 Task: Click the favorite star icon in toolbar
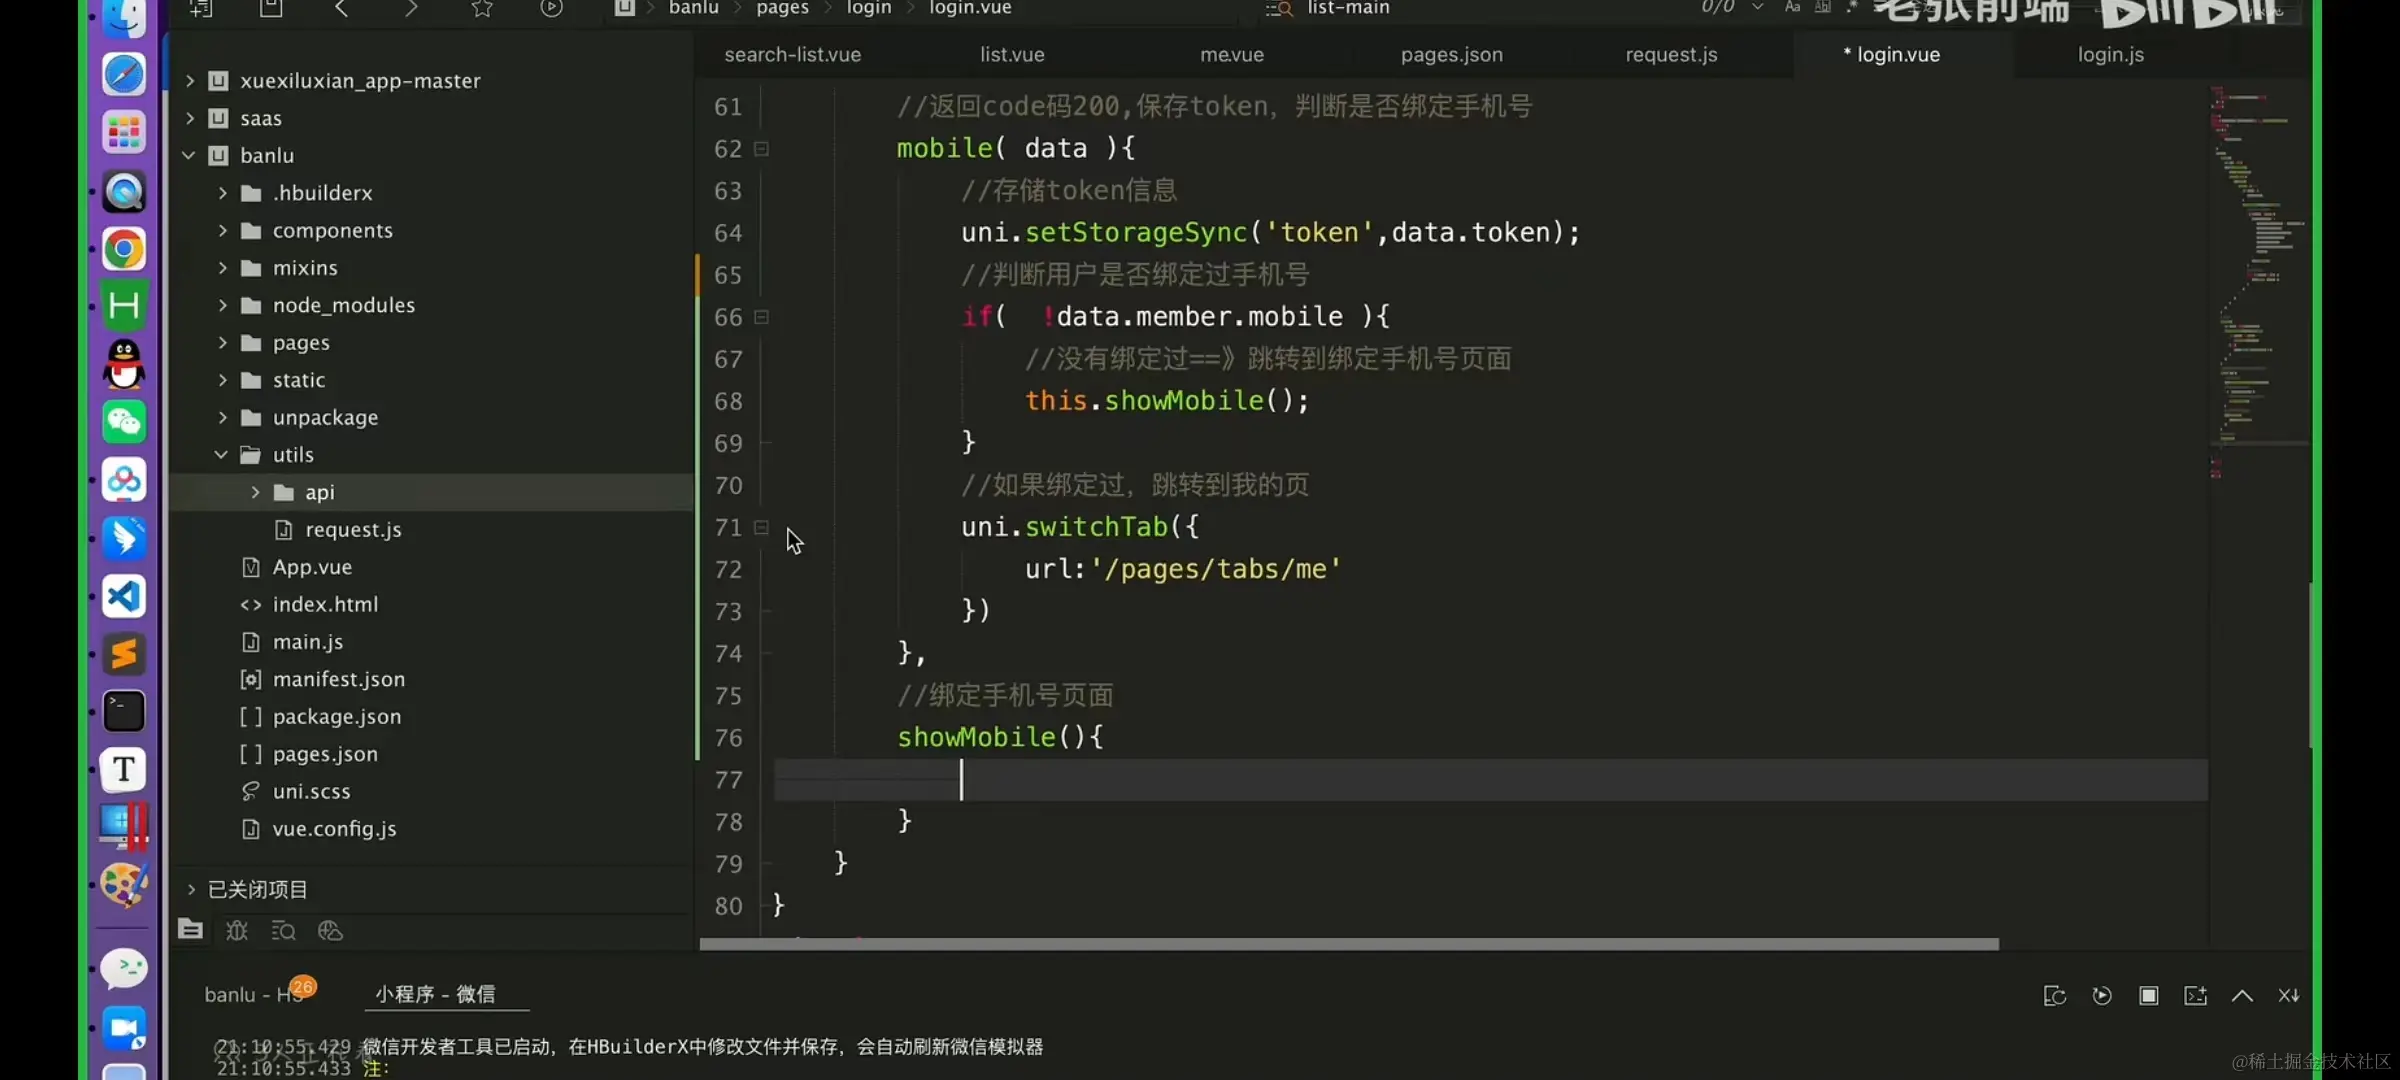pyautogui.click(x=482, y=9)
